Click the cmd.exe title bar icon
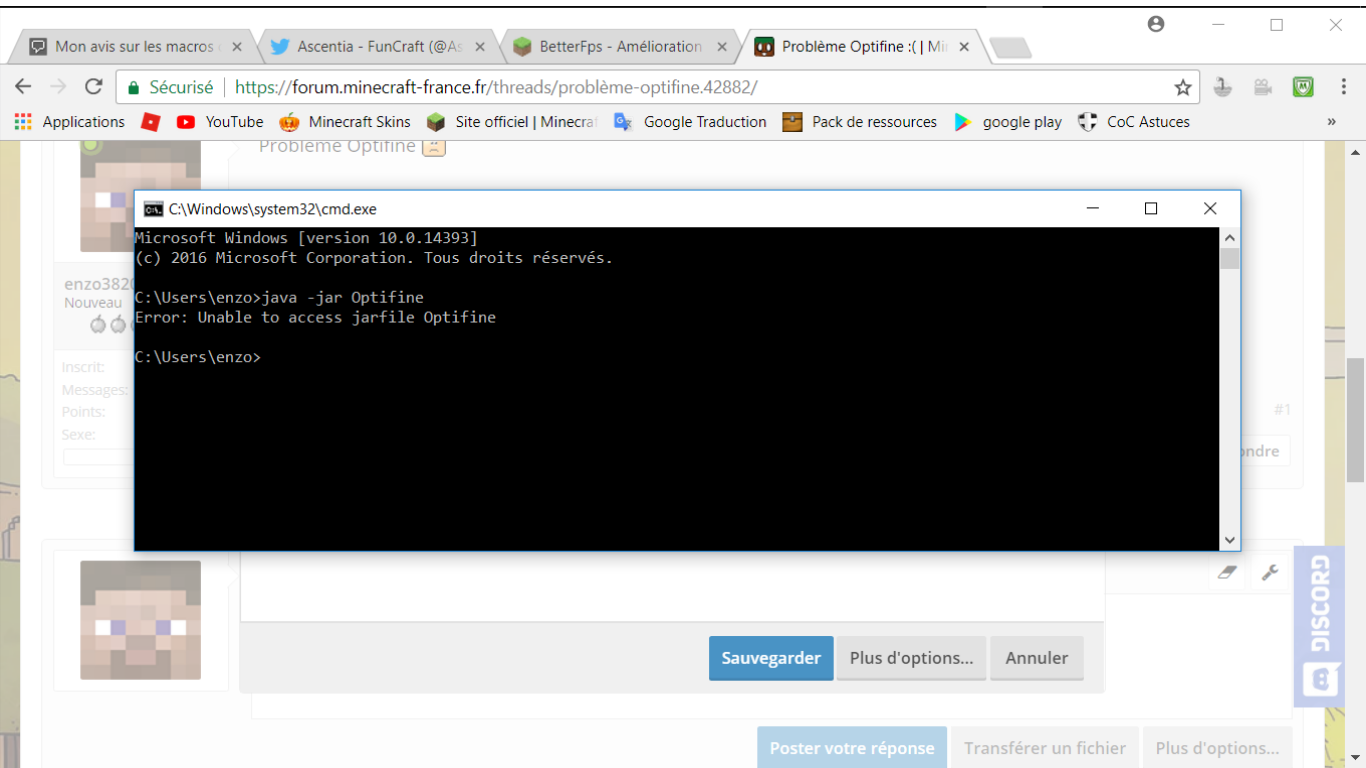Image resolution: width=1366 pixels, height=768 pixels. click(x=153, y=209)
